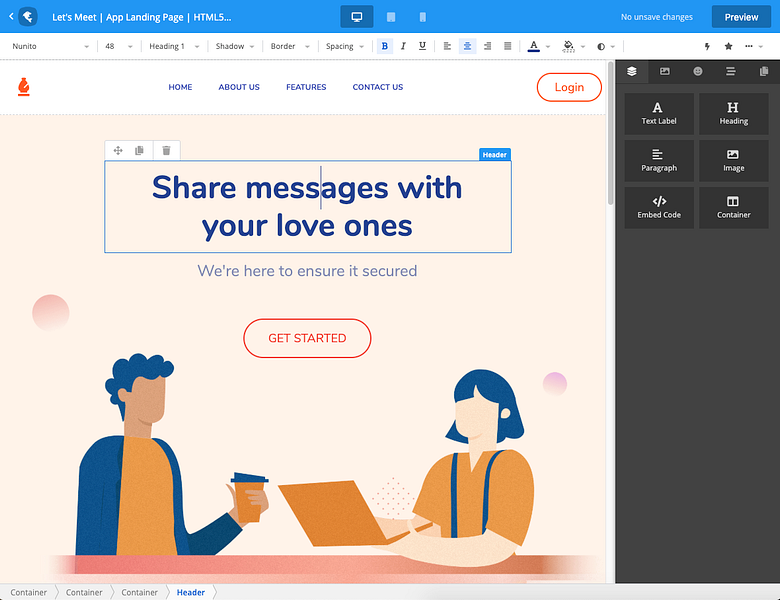Align text left
The height and width of the screenshot is (600, 780).
[x=447, y=46]
